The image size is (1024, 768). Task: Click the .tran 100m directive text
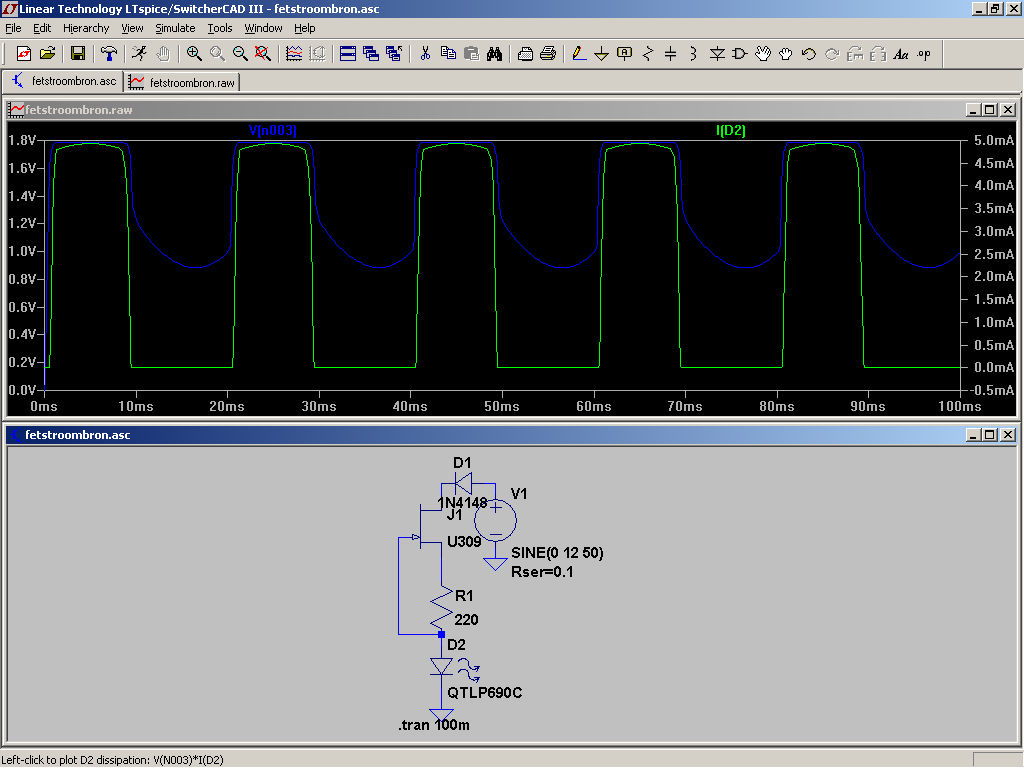click(x=434, y=725)
